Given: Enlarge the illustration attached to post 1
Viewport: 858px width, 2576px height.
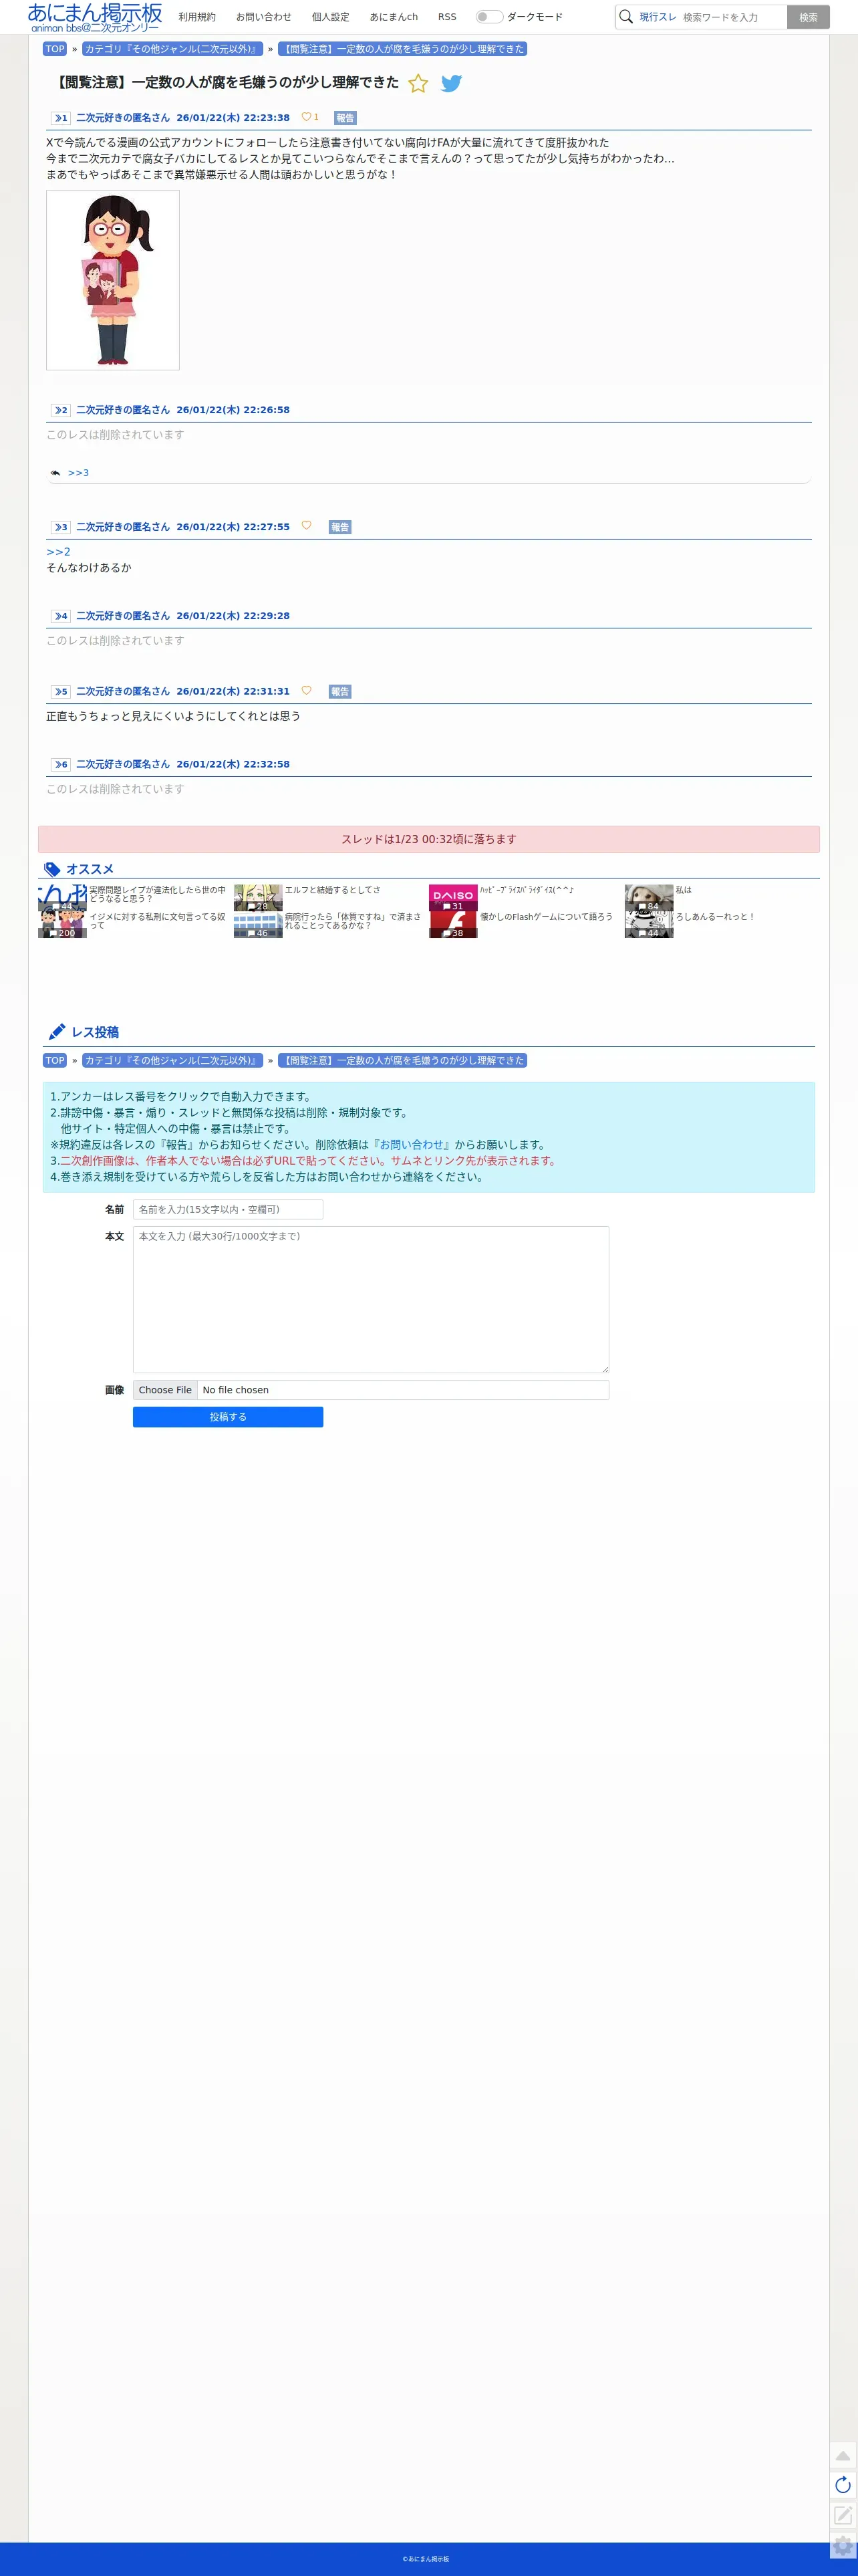Looking at the screenshot, I should pos(113,280).
